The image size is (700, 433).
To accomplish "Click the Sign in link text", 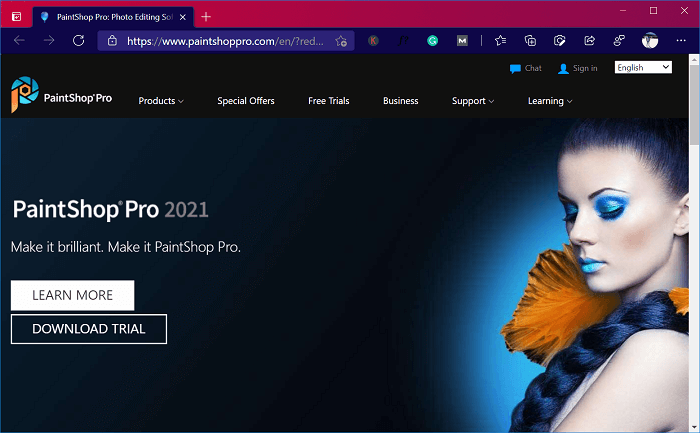I will pyautogui.click(x=585, y=68).
